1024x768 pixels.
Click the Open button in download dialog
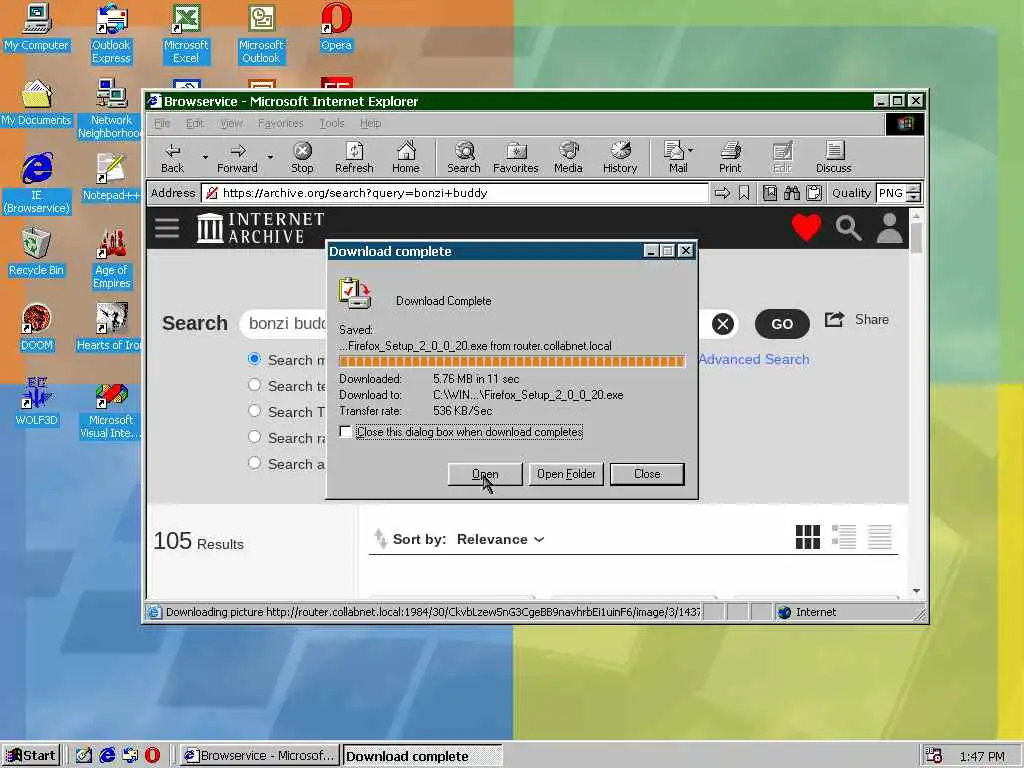[x=485, y=474]
